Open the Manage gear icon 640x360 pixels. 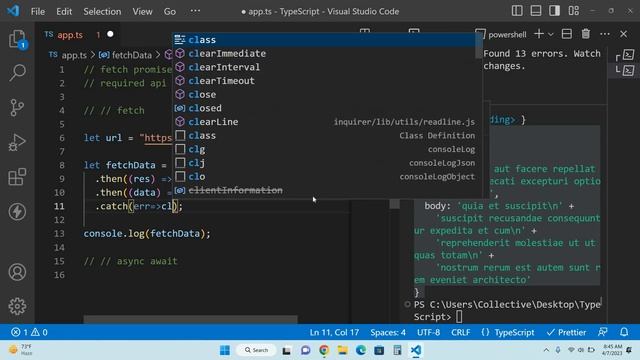[17, 306]
